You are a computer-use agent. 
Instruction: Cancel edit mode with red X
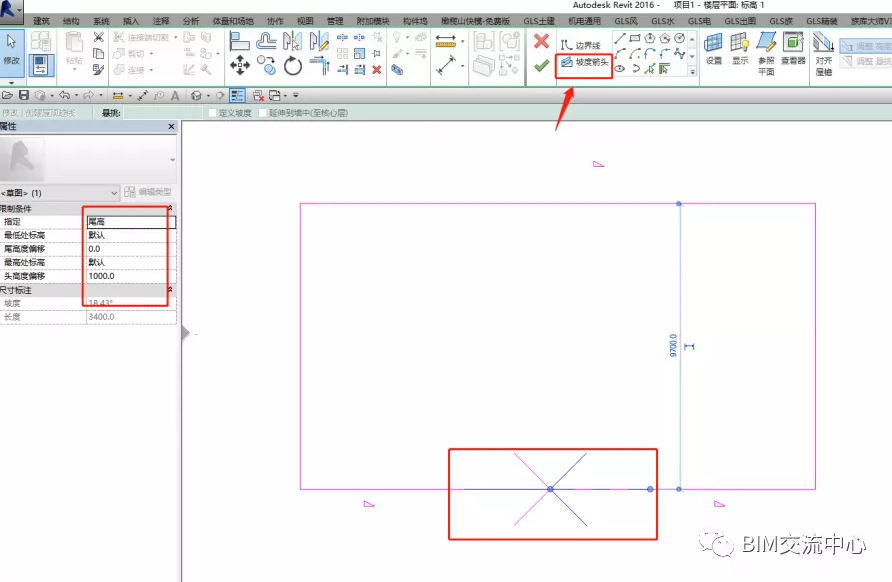pyautogui.click(x=542, y=41)
